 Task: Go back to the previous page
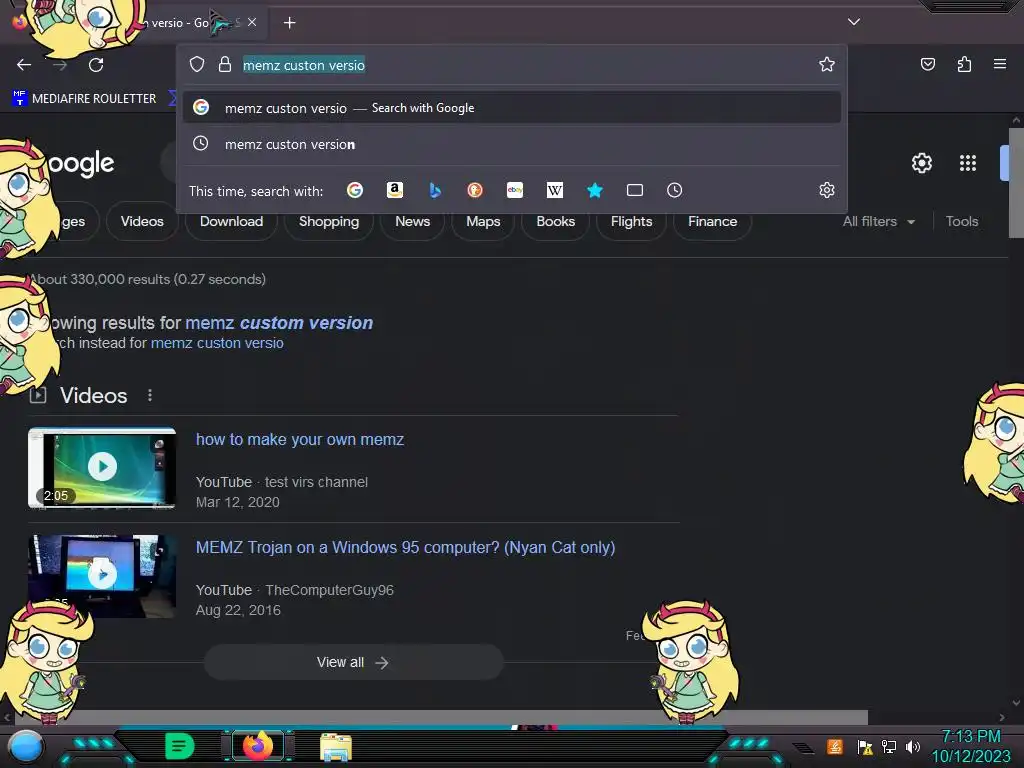(x=24, y=65)
